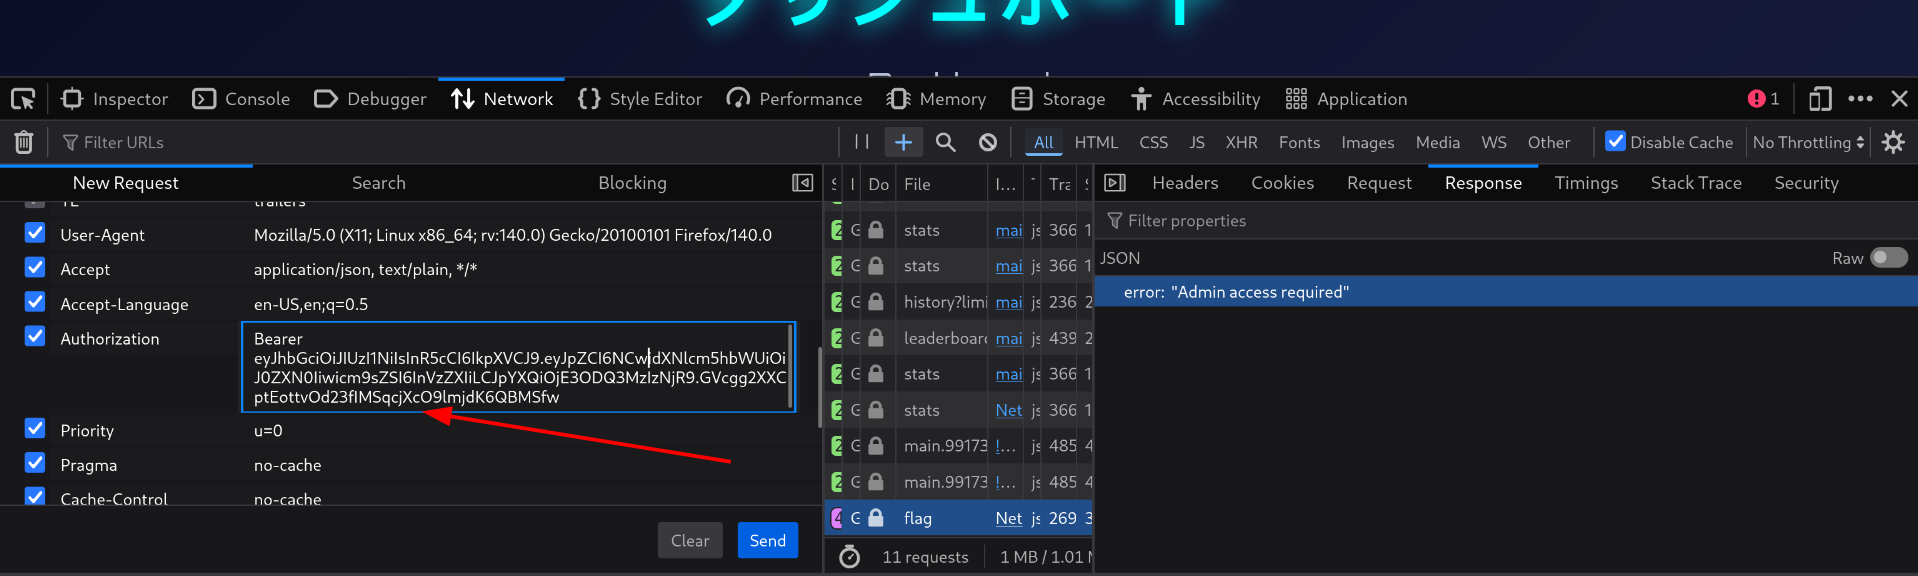This screenshot has height=576, width=1918.
Task: Filter requests by WS
Action: pos(1494,142)
